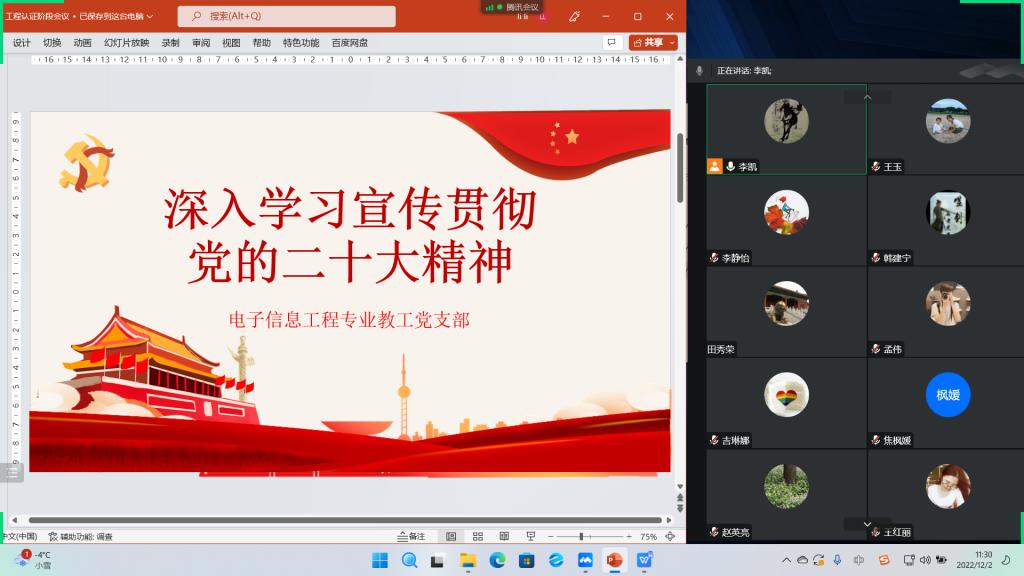The image size is (1024, 576).
Task: Click the pen ink icon in title bar
Action: click(574, 17)
